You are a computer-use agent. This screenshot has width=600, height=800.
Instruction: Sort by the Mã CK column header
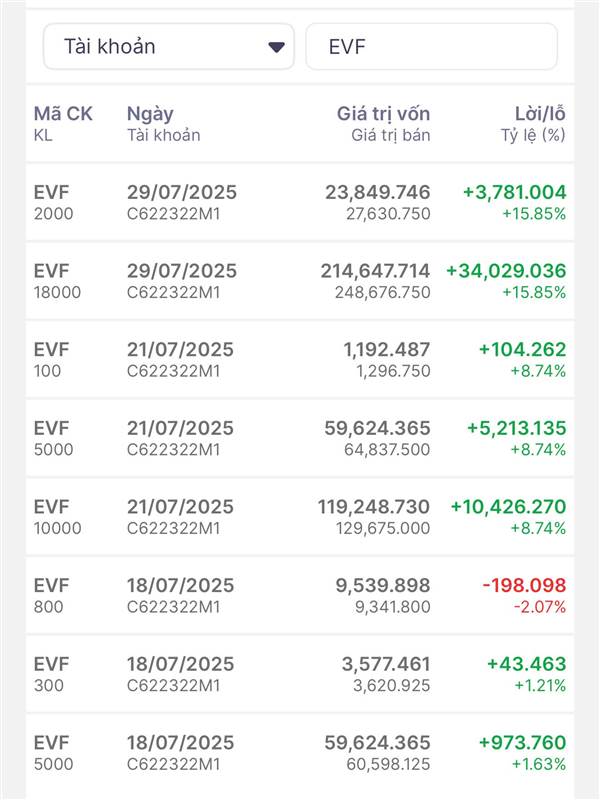(63, 114)
